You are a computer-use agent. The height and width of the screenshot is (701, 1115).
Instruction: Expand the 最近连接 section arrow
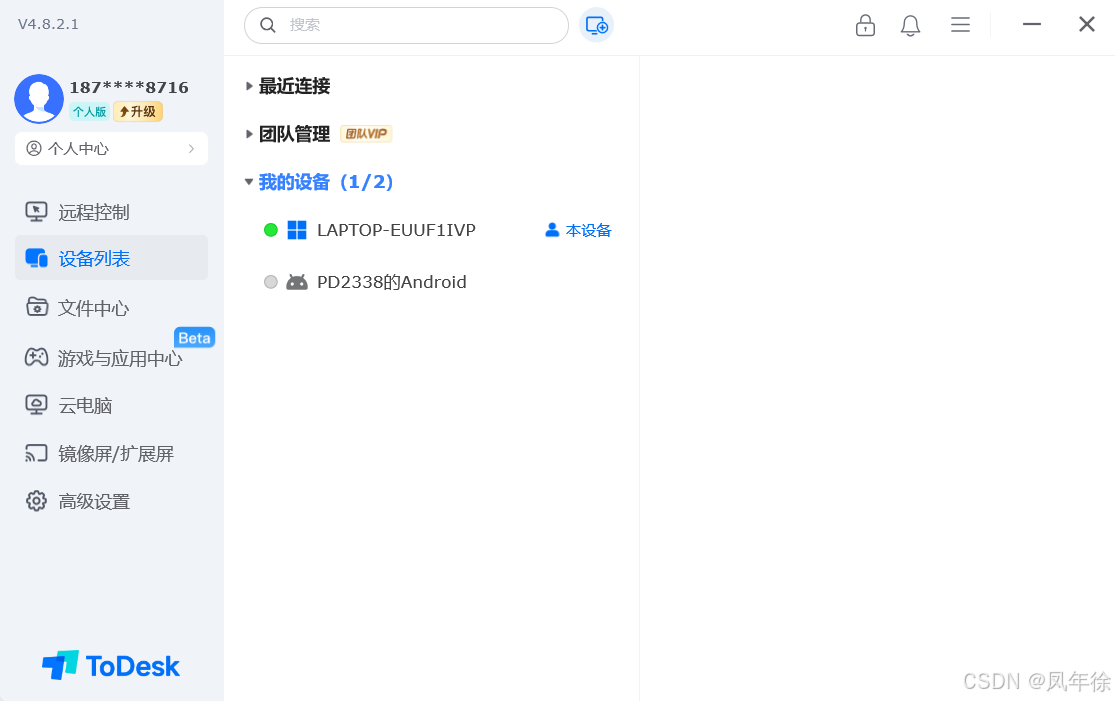(249, 86)
